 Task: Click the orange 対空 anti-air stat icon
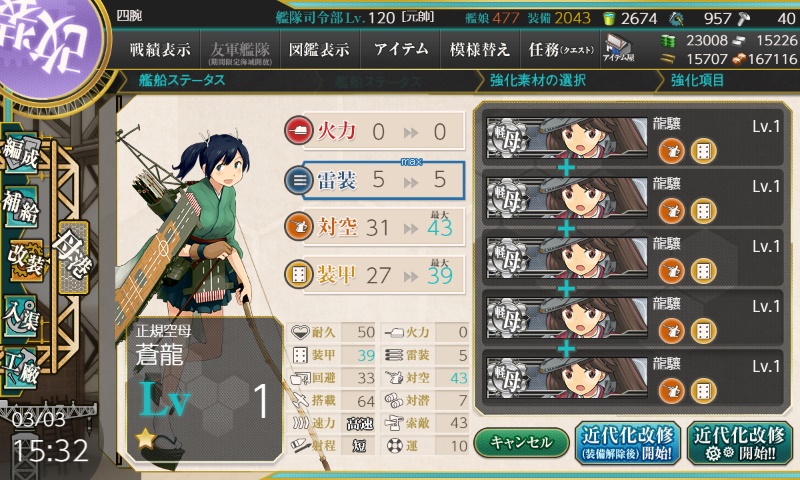[298, 228]
